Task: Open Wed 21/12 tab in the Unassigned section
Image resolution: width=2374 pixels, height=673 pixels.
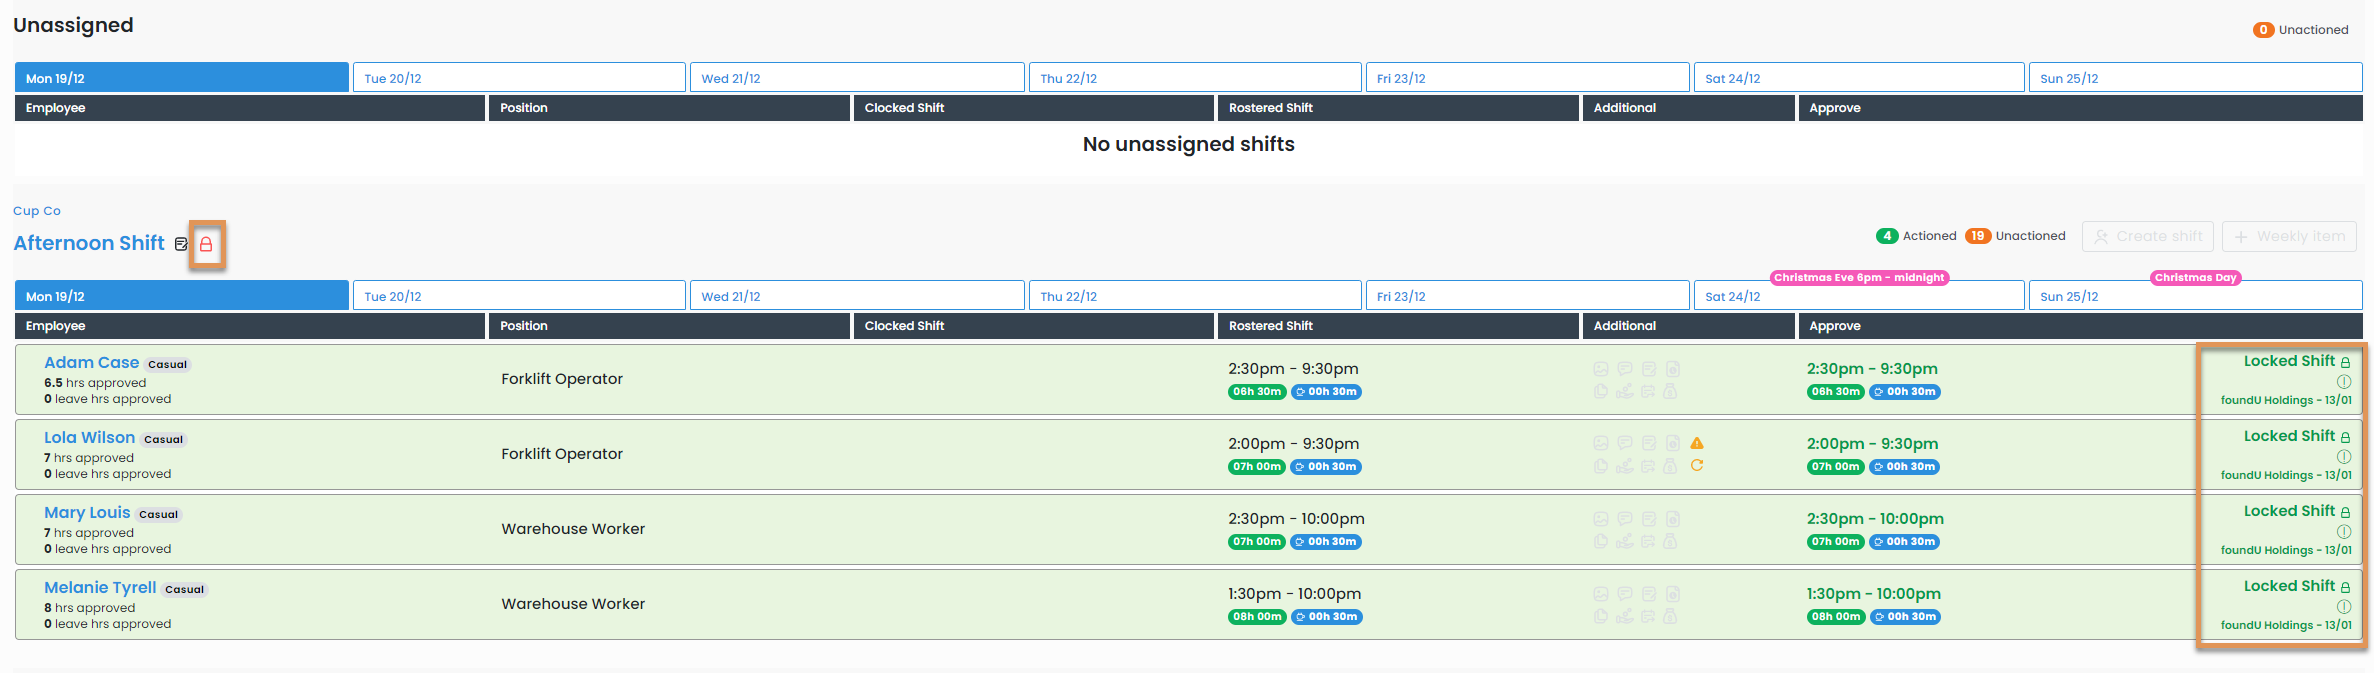Action: (x=856, y=78)
